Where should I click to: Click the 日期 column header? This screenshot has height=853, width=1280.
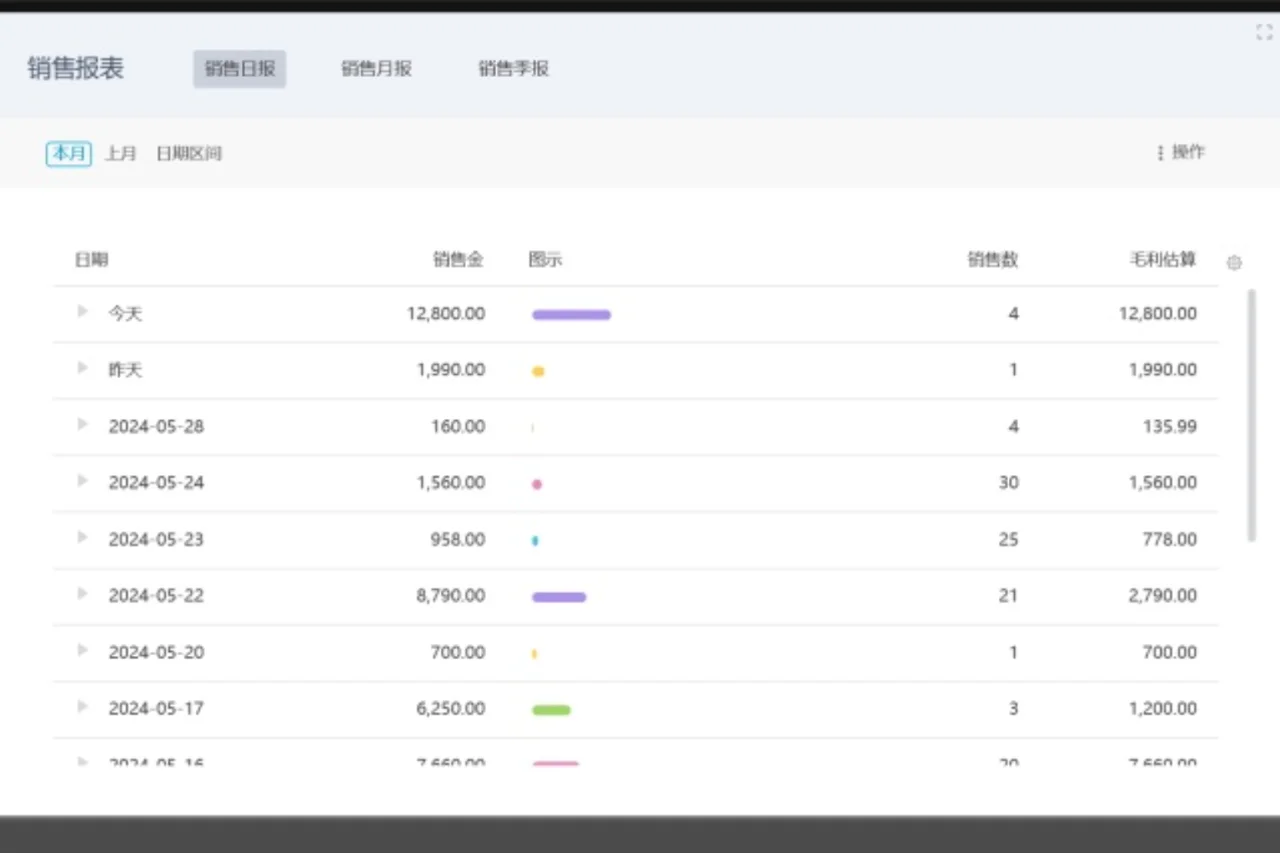click(91, 260)
